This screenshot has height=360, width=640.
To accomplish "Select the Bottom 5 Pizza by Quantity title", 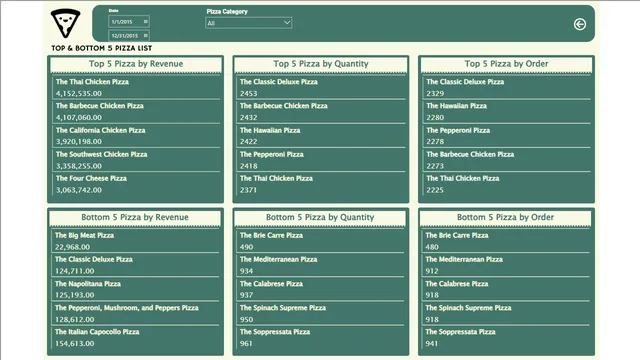I will [320, 217].
